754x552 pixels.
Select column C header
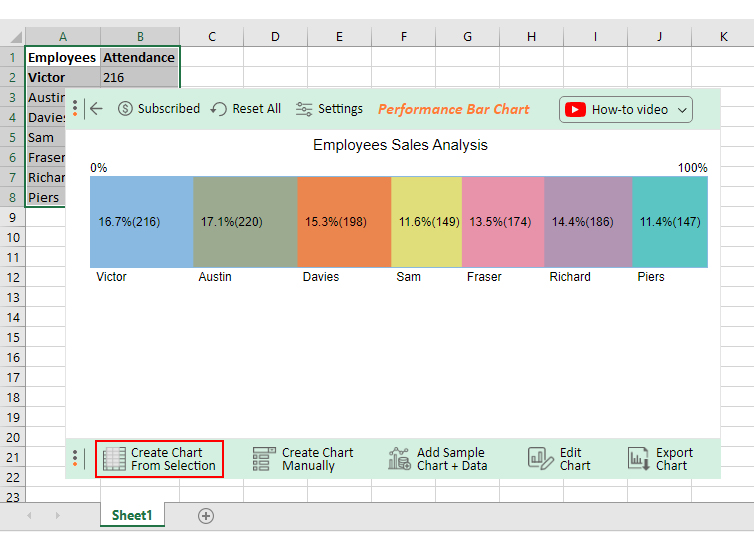212,37
